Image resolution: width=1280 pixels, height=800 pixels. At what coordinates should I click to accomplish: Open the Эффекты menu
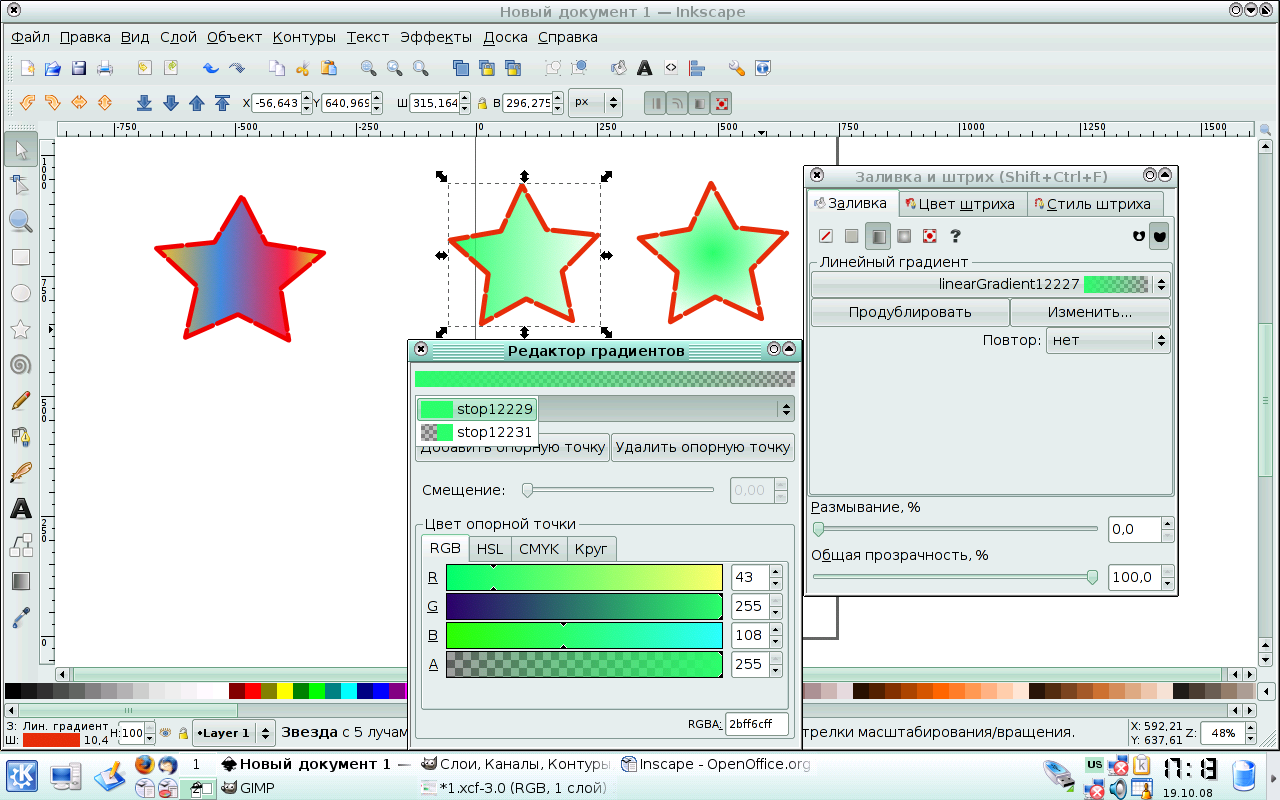click(x=435, y=37)
